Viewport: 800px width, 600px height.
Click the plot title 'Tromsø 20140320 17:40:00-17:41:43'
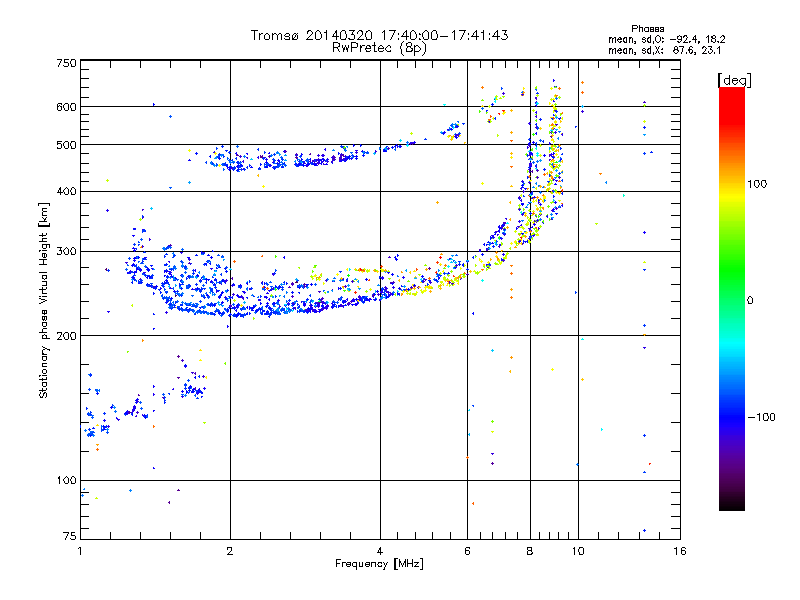coord(379,35)
